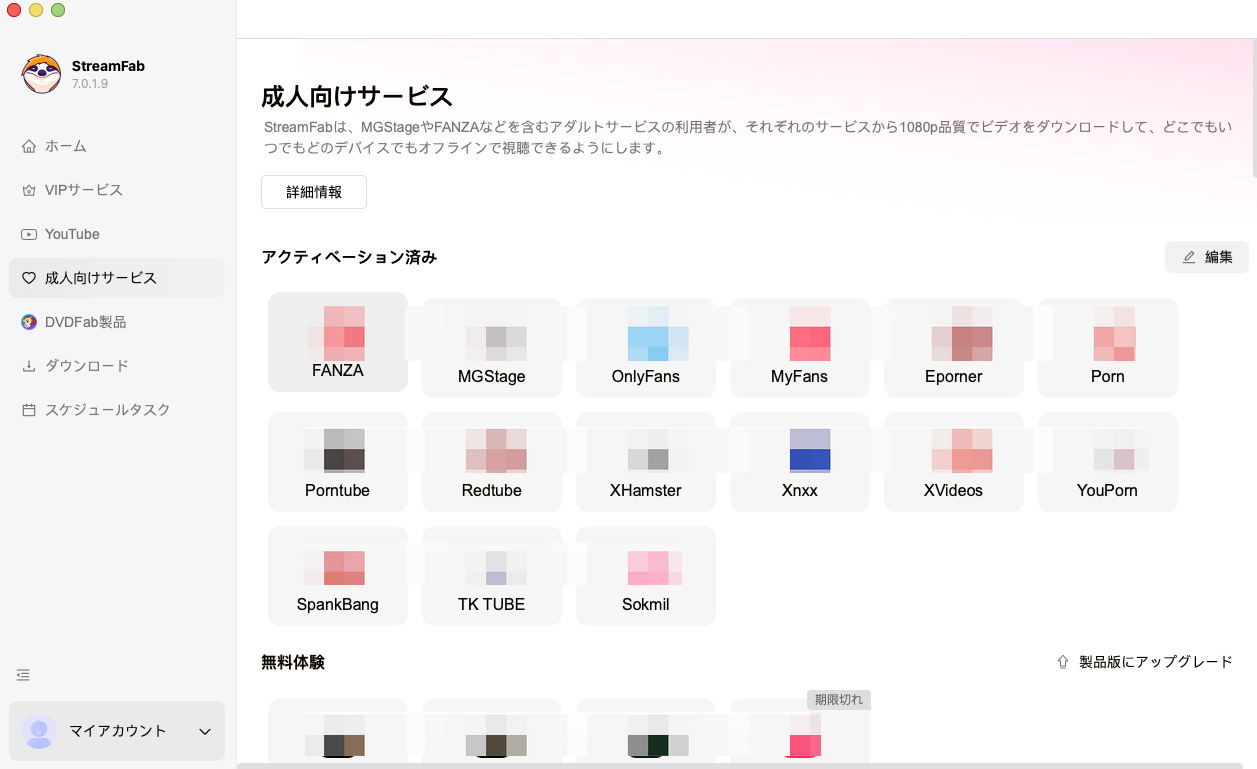The width and height of the screenshot is (1257, 769).
Task: Click the horizontal scrollbar at the bottom
Action: click(738, 765)
